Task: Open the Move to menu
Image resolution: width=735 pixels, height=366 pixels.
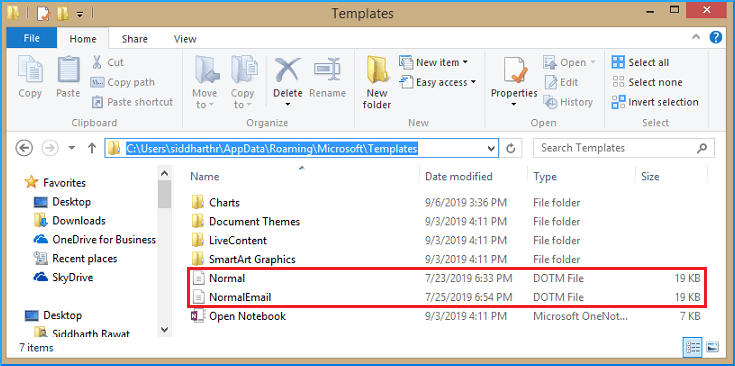Action: (x=205, y=83)
